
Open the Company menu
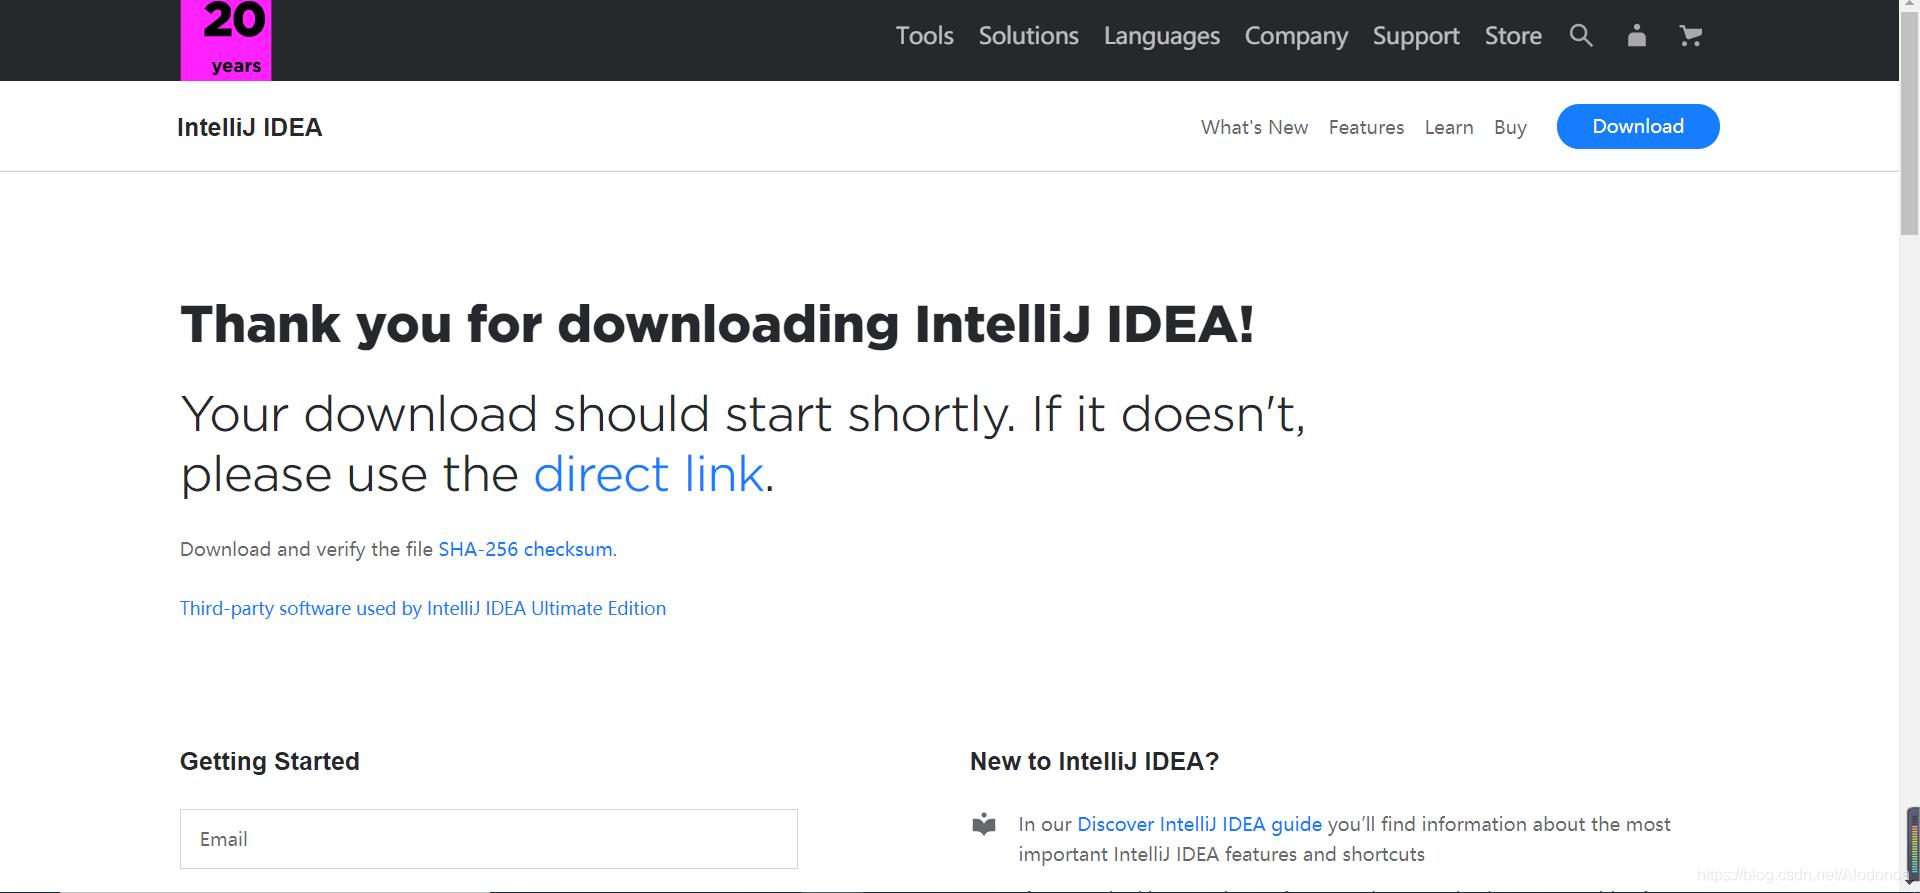pos(1296,36)
